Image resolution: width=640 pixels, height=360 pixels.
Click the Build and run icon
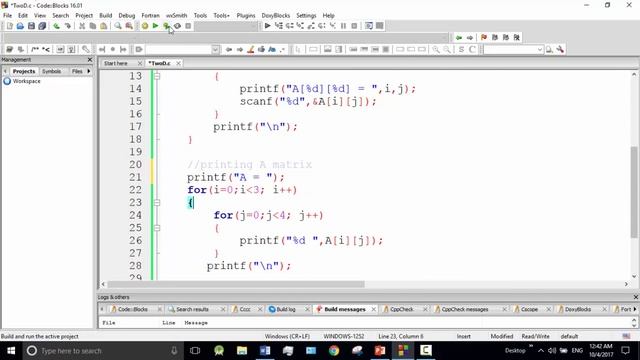point(167,26)
